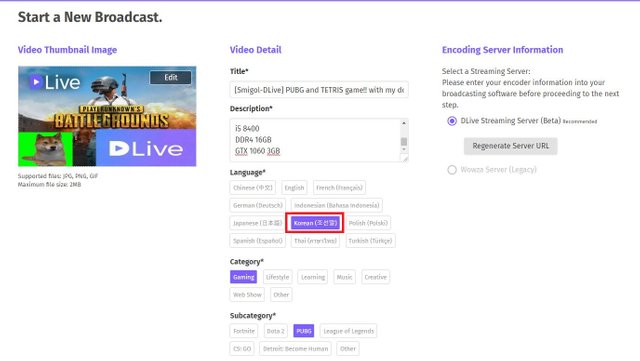
Task: Toggle the Korean language tag
Action: 315,223
